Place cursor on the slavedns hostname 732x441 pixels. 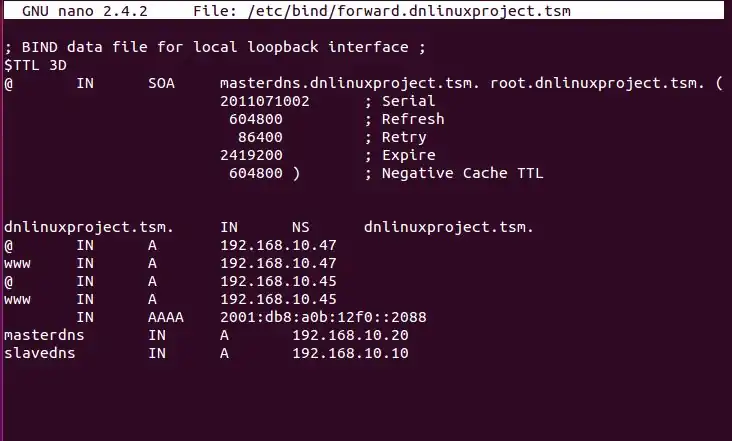[39, 353]
